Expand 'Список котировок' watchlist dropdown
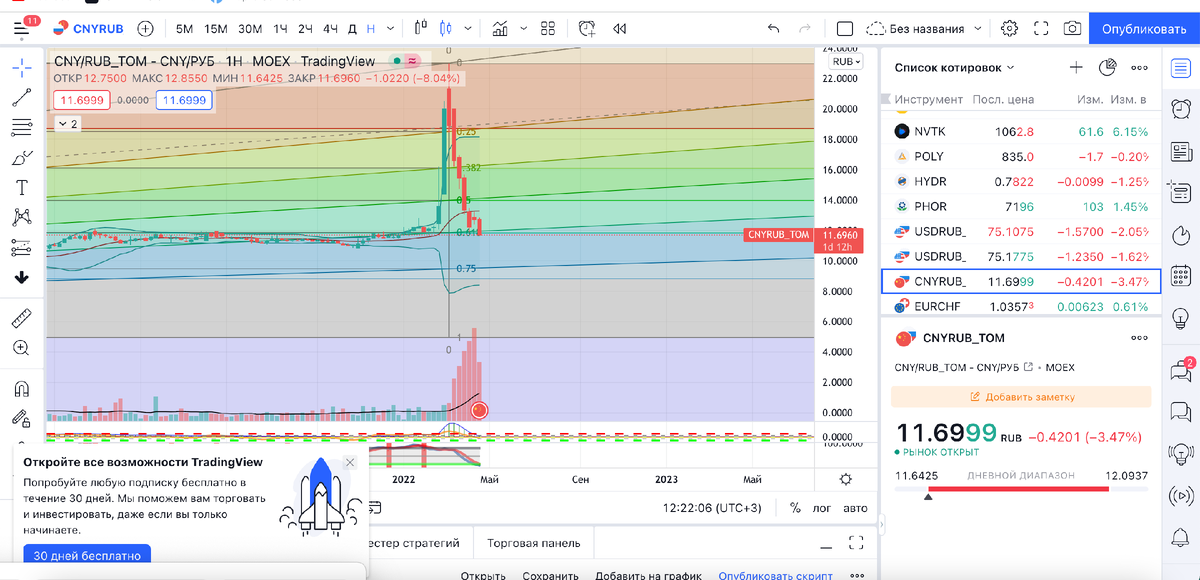 (954, 68)
